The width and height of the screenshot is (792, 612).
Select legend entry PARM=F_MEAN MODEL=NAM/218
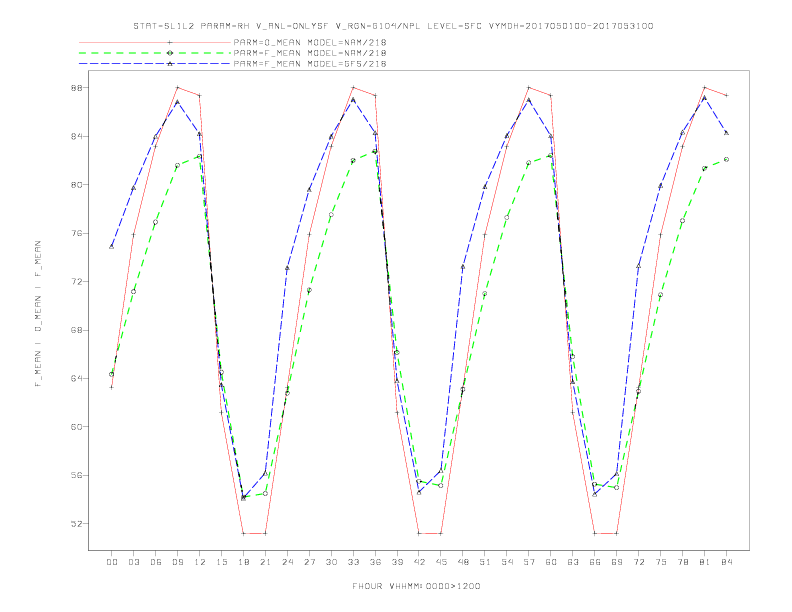(x=310, y=53)
